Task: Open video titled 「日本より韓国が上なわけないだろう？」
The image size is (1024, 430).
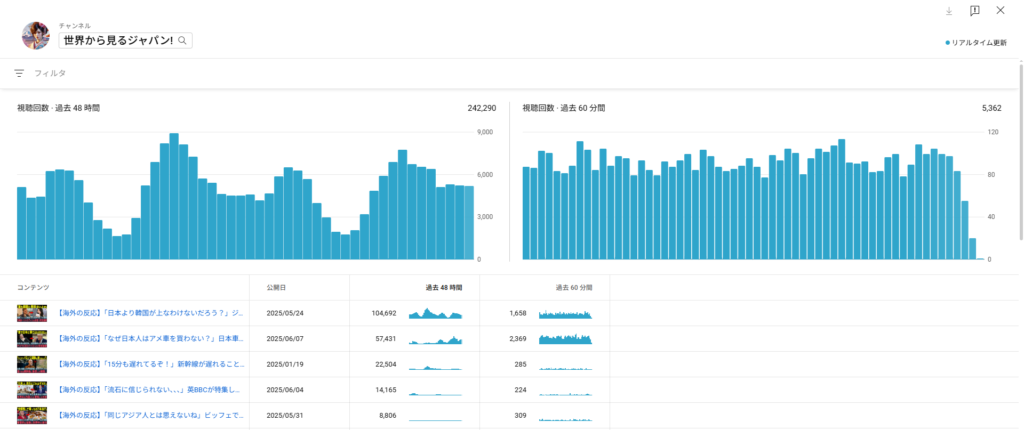Action: tap(150, 314)
